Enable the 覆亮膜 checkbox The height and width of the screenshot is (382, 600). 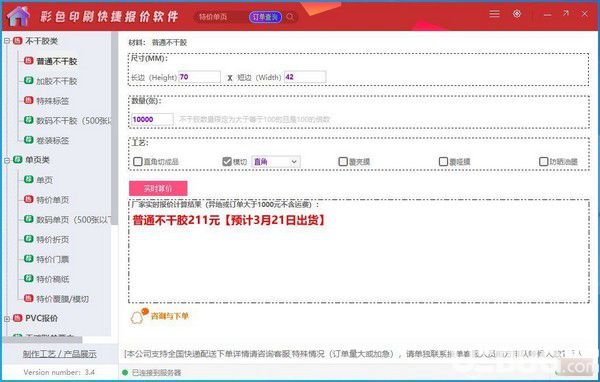(343, 162)
